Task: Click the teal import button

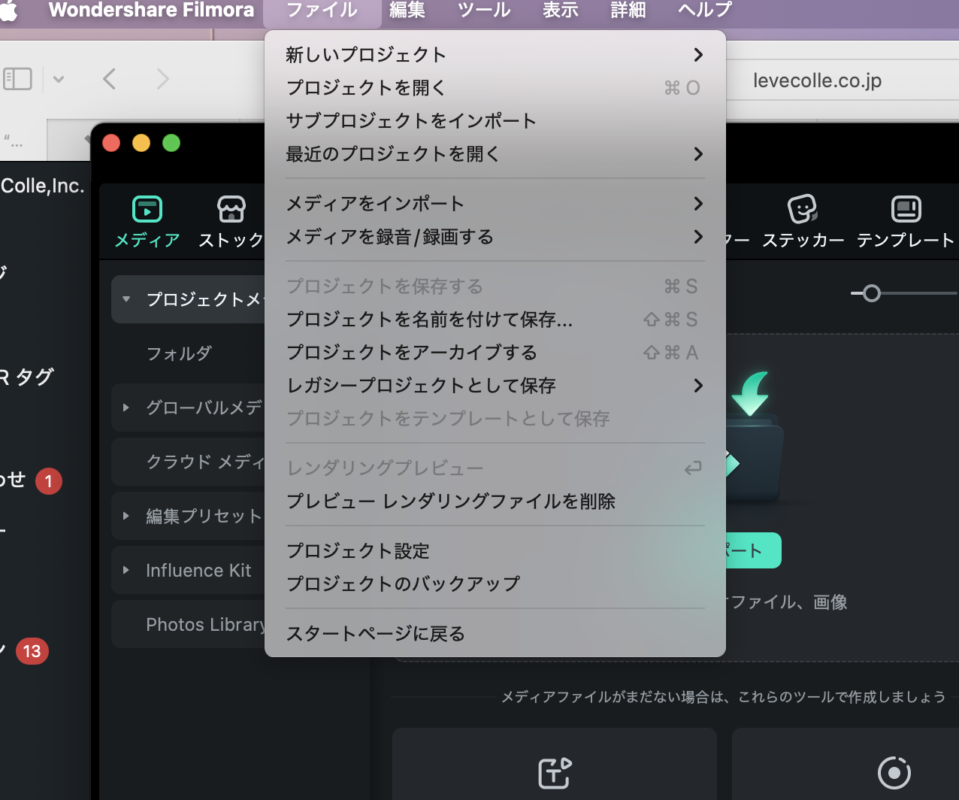Action: point(753,550)
